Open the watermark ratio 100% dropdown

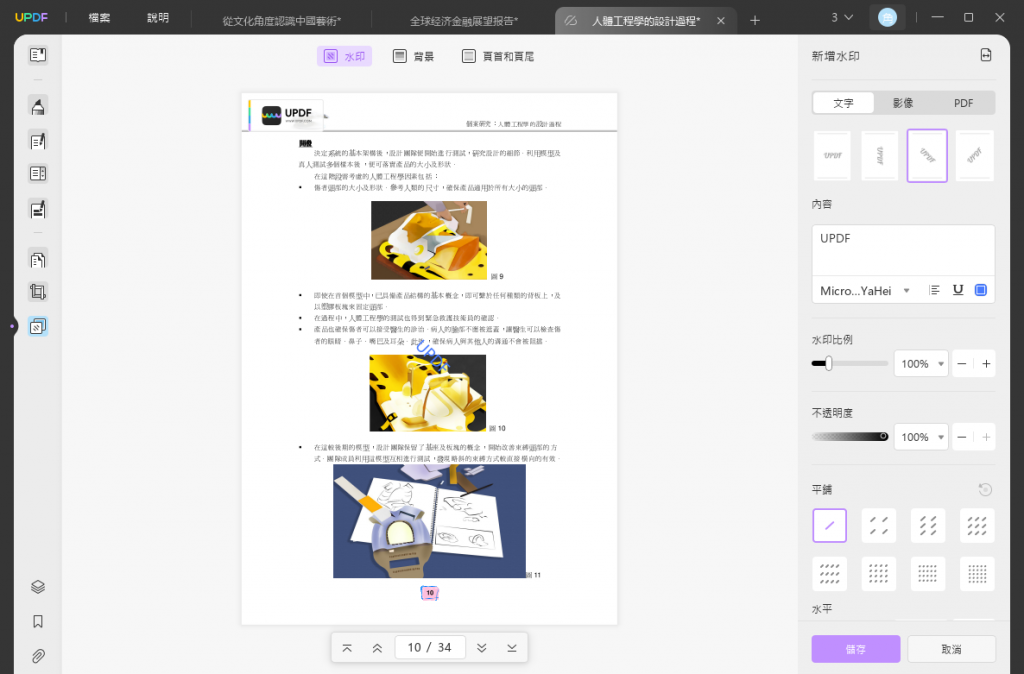click(921, 364)
